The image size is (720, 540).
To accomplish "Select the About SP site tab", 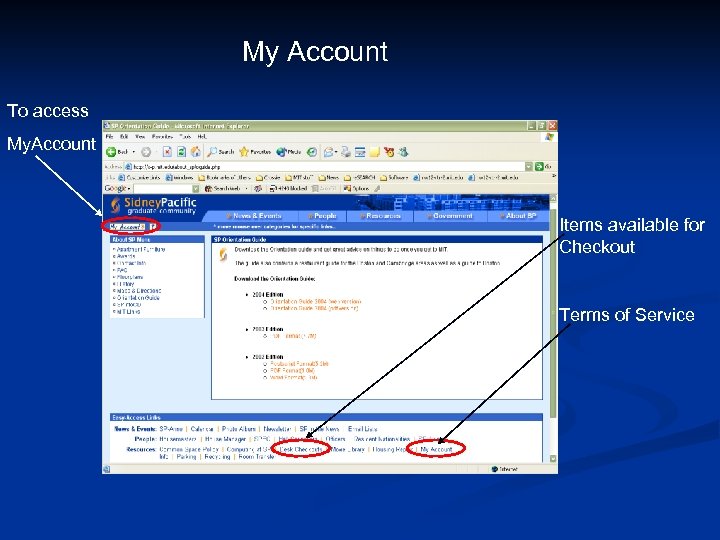I will (x=518, y=216).
